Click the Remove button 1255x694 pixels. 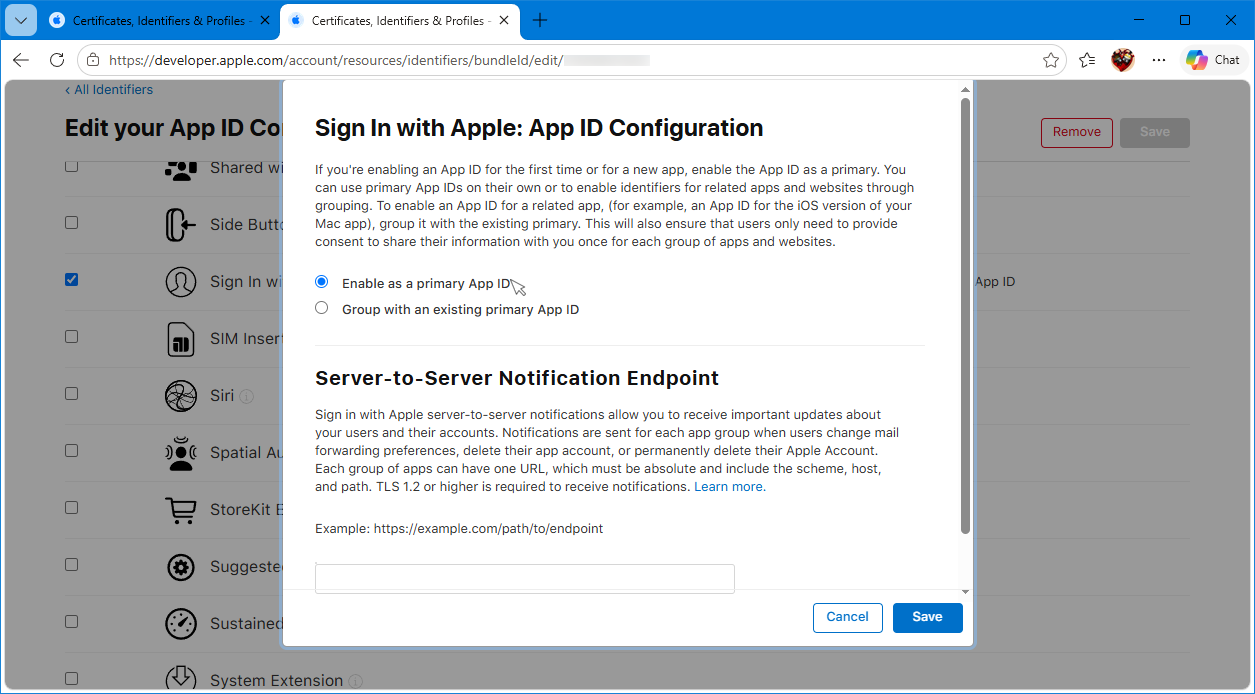[1076, 132]
